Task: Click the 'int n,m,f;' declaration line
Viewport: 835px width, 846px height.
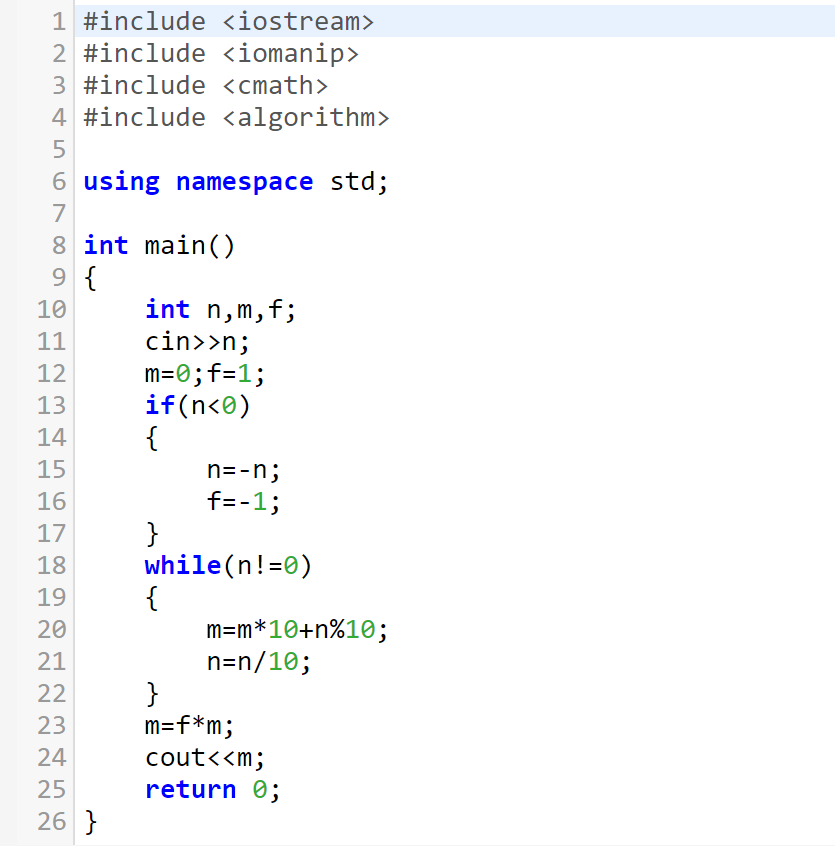Action: coord(221,310)
